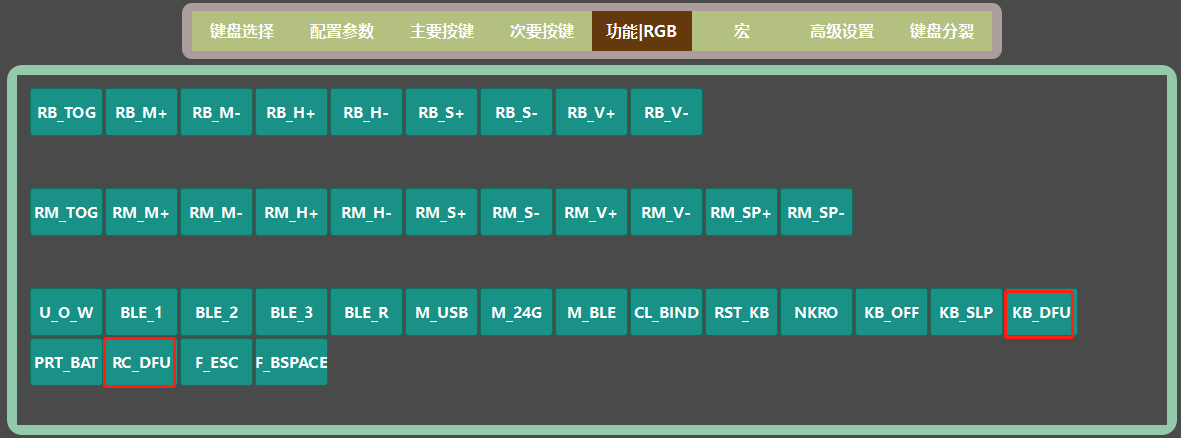Viewport: 1181px width, 438px height.
Task: Pick the F_ESC key
Action: [x=216, y=362]
